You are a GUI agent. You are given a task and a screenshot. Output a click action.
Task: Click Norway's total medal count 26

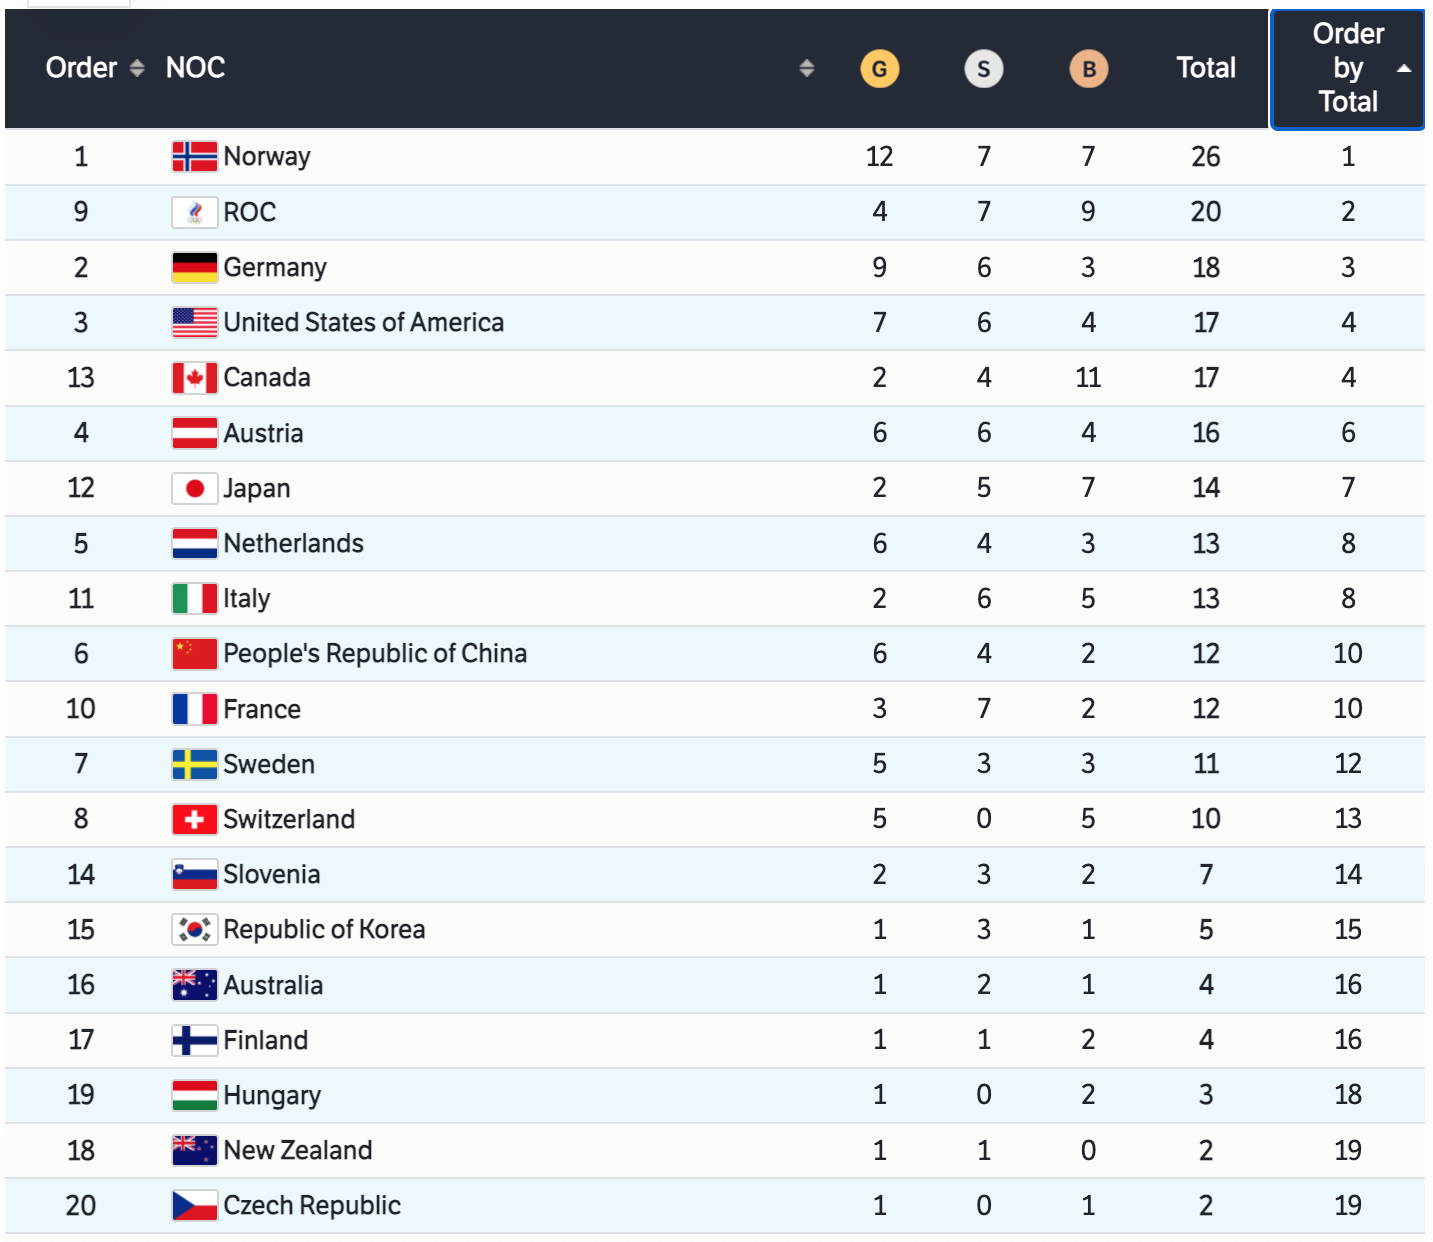pos(1206,157)
